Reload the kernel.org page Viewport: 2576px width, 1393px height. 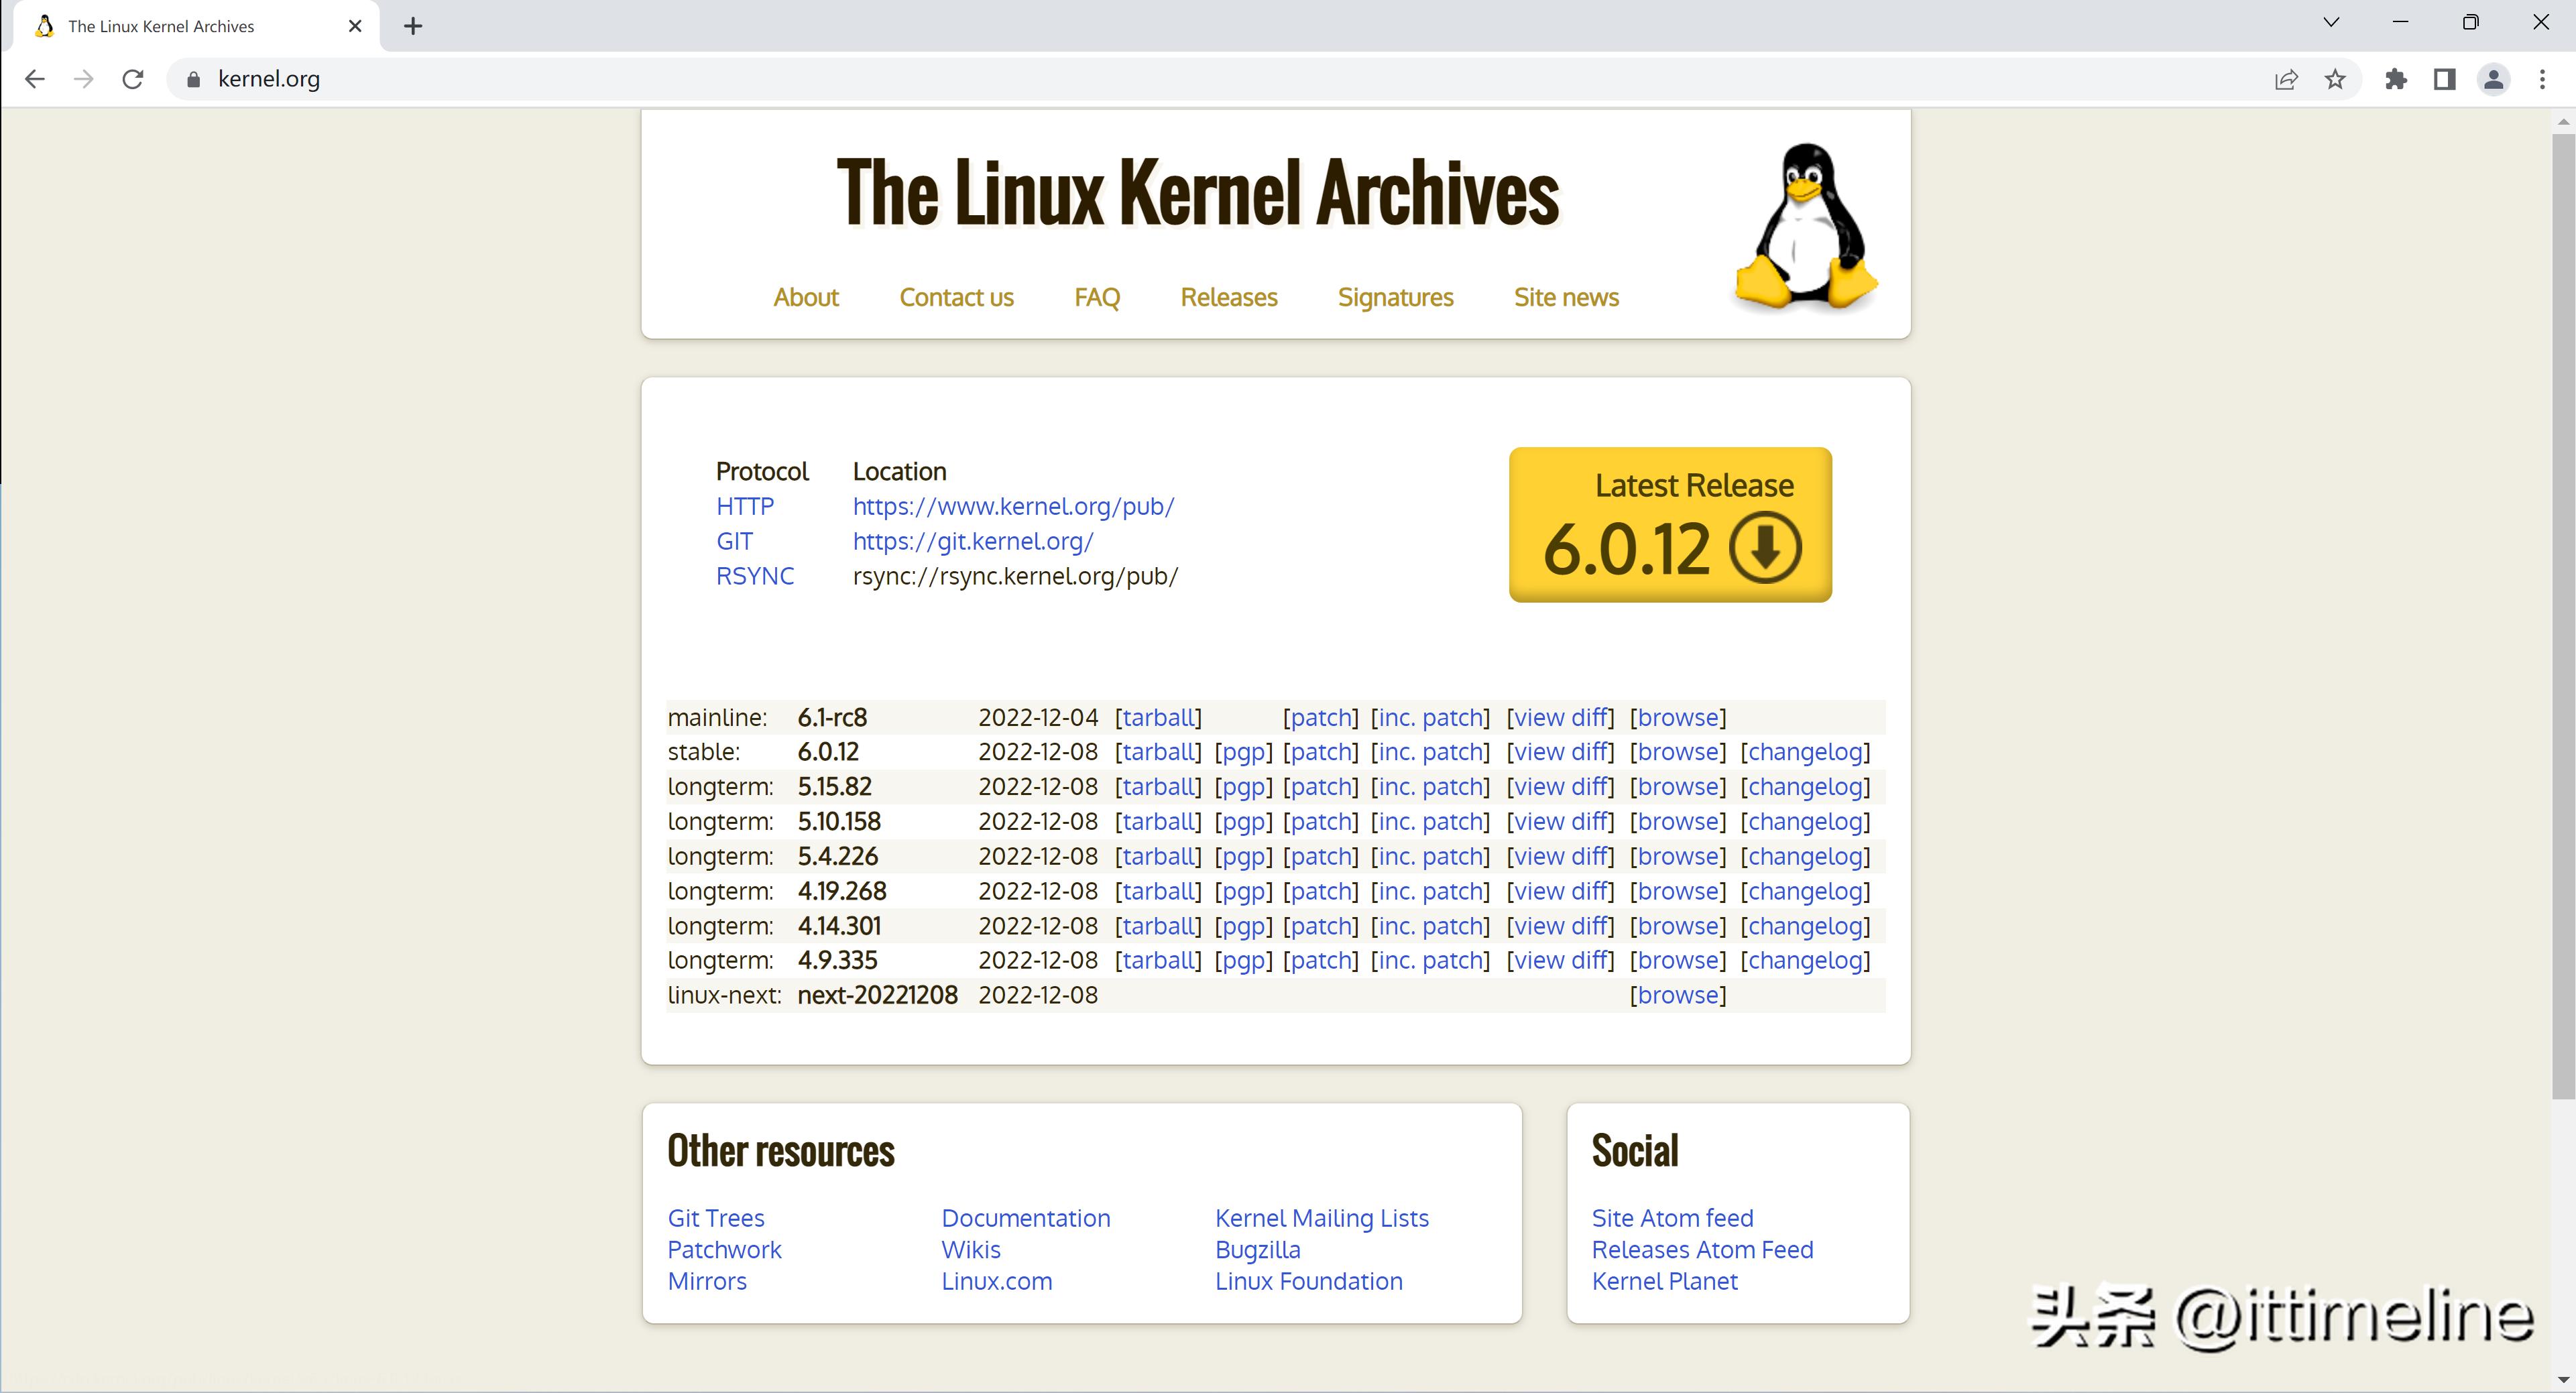click(x=133, y=79)
